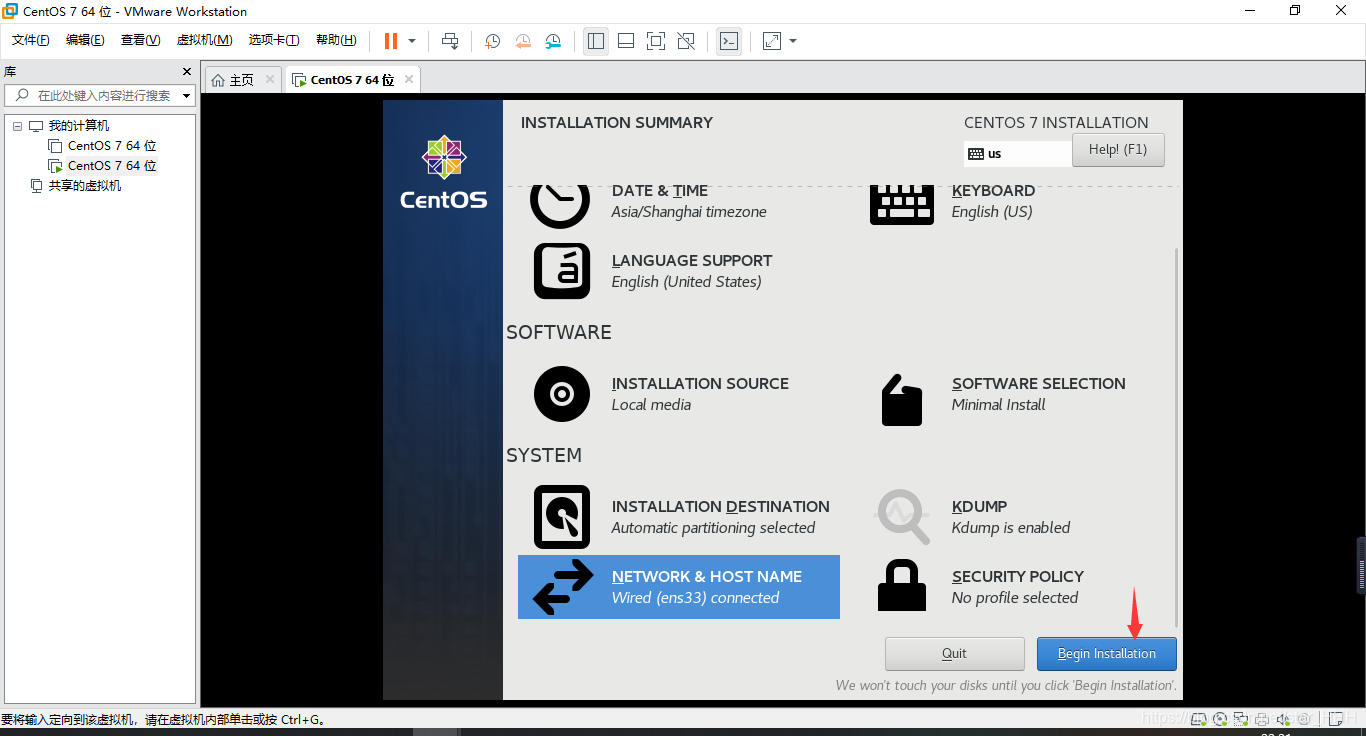Viewport: 1366px width, 736px height.
Task: Enter full screen mode icon
Action: point(656,41)
